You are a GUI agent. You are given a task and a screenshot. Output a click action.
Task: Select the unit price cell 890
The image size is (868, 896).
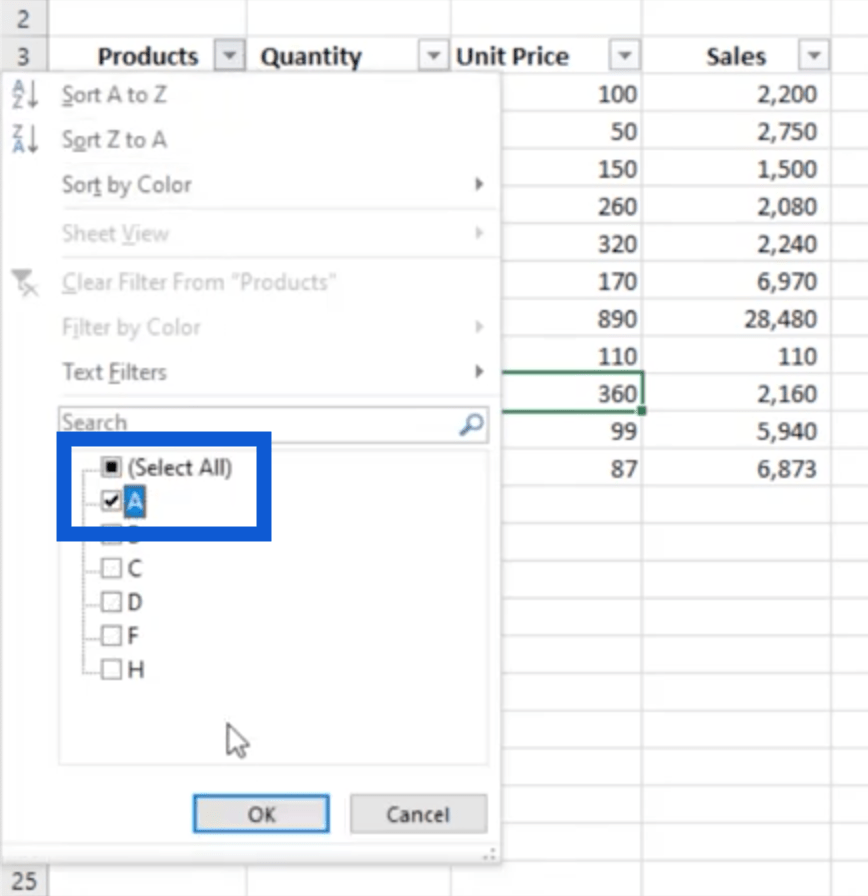[571, 318]
